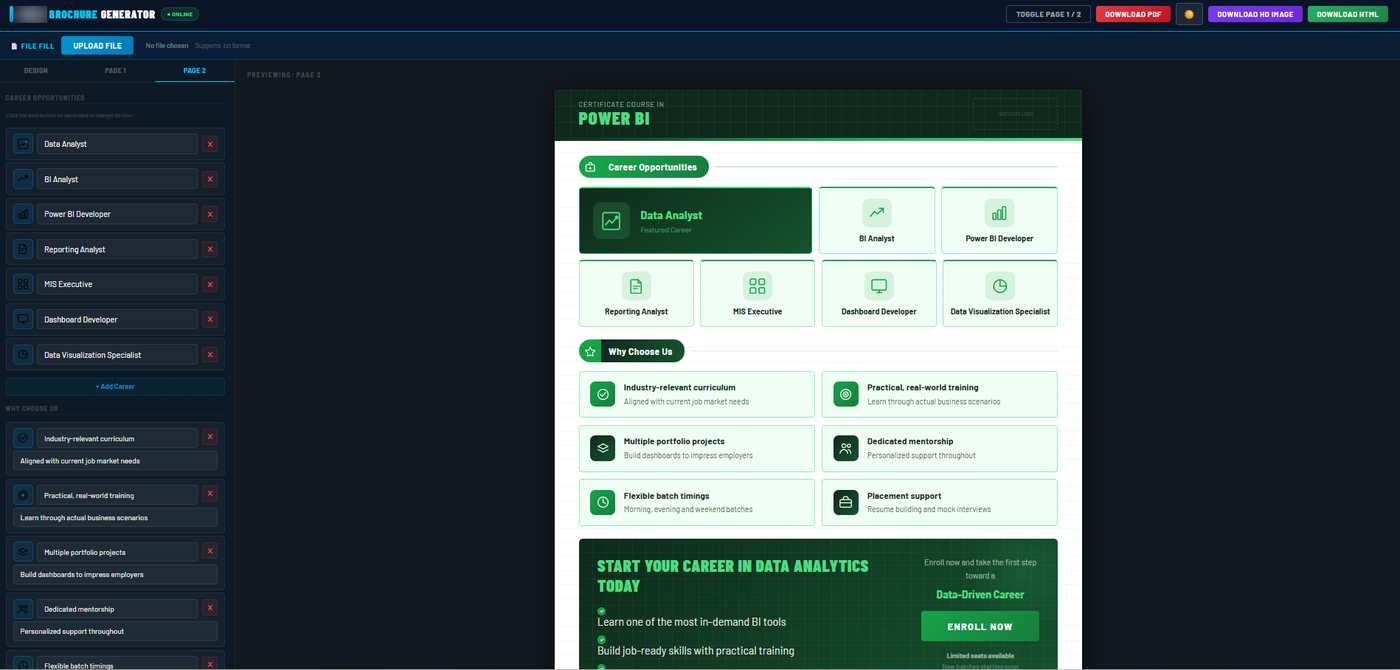Delete the Multiple portfolio projects item
The image size is (1400, 670).
(x=210, y=550)
